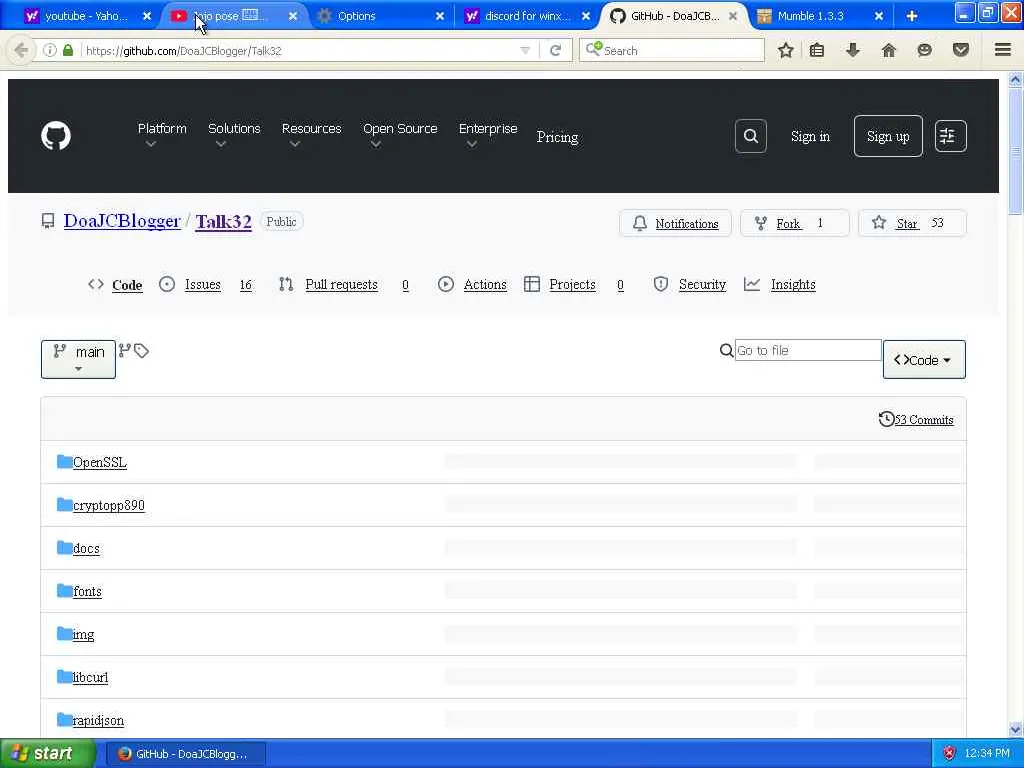This screenshot has height=768, width=1024.
Task: Expand the Open Source menu
Action: point(400,135)
